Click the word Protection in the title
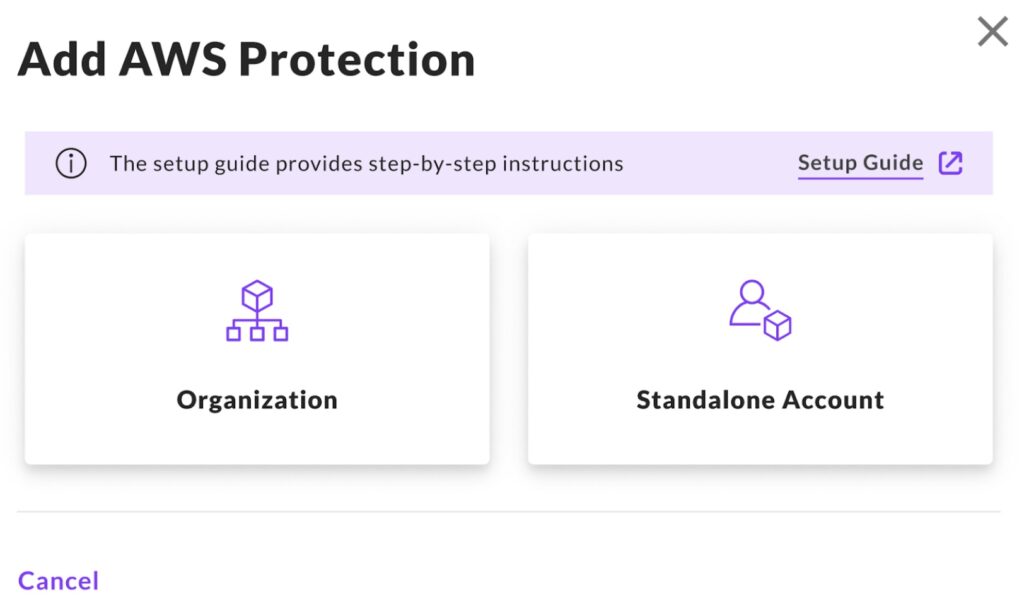This screenshot has height=612, width=1024. pos(356,61)
